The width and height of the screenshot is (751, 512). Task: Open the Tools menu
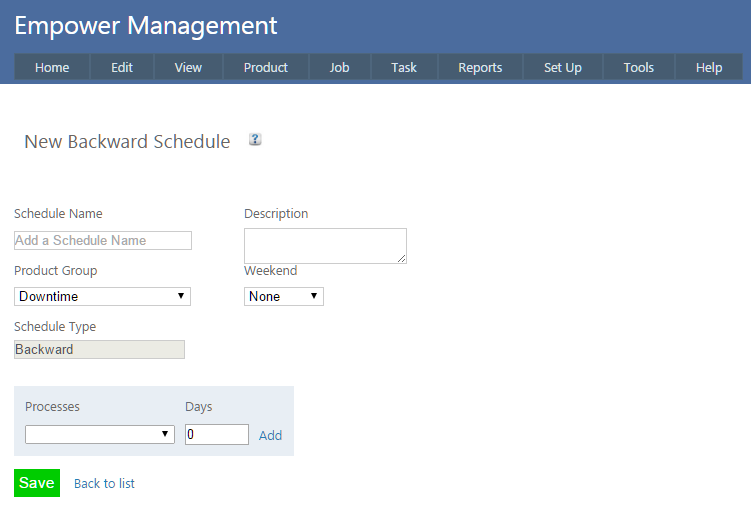click(x=638, y=68)
